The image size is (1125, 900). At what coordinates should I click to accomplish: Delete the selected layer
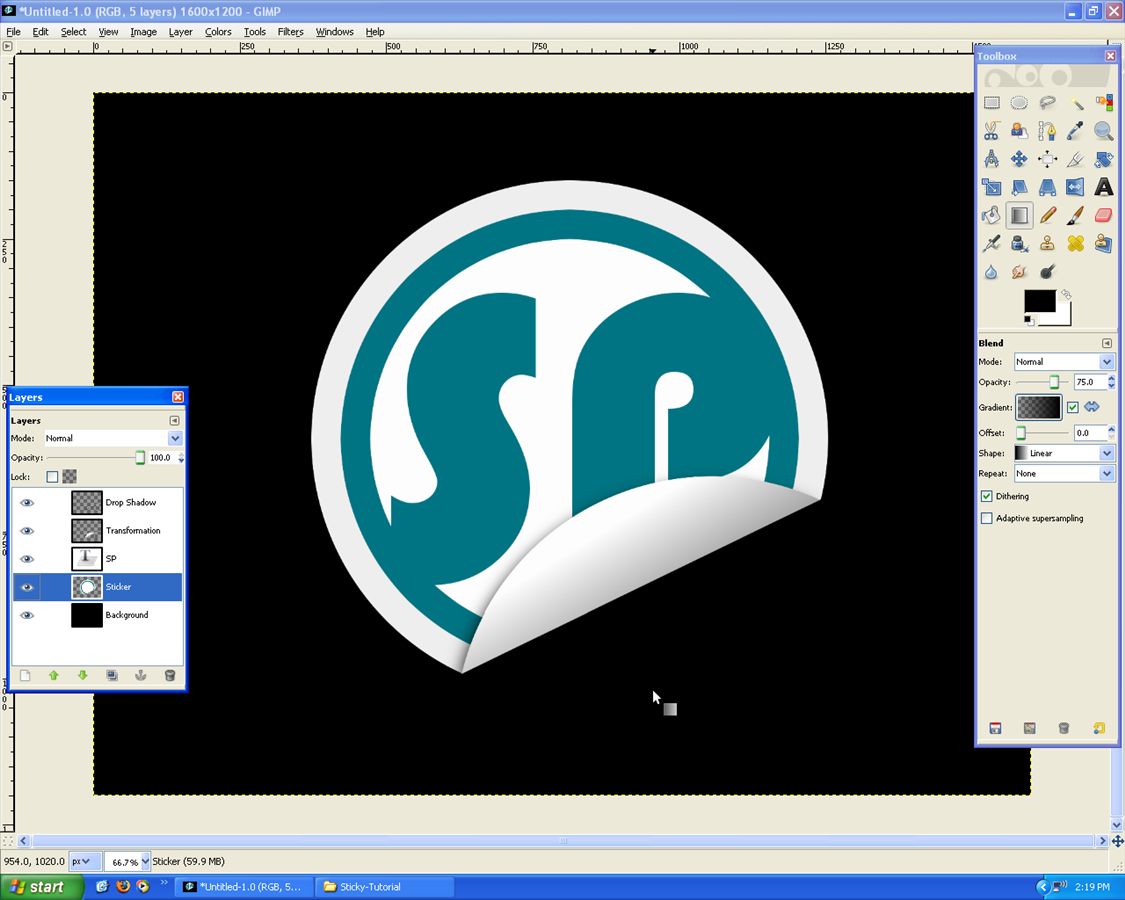[170, 675]
